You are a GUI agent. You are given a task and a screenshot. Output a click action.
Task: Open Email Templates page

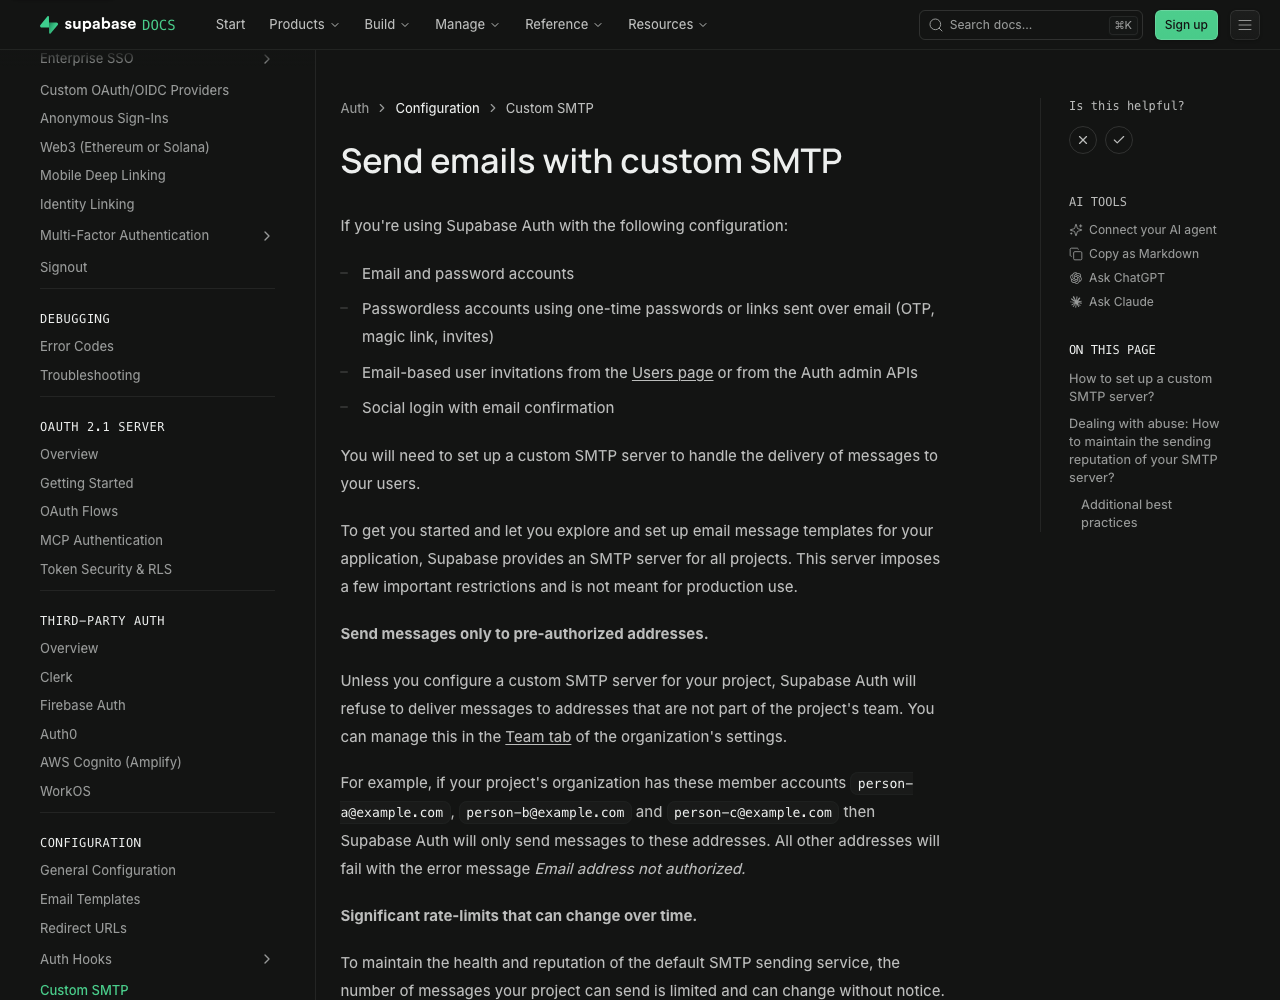point(90,899)
